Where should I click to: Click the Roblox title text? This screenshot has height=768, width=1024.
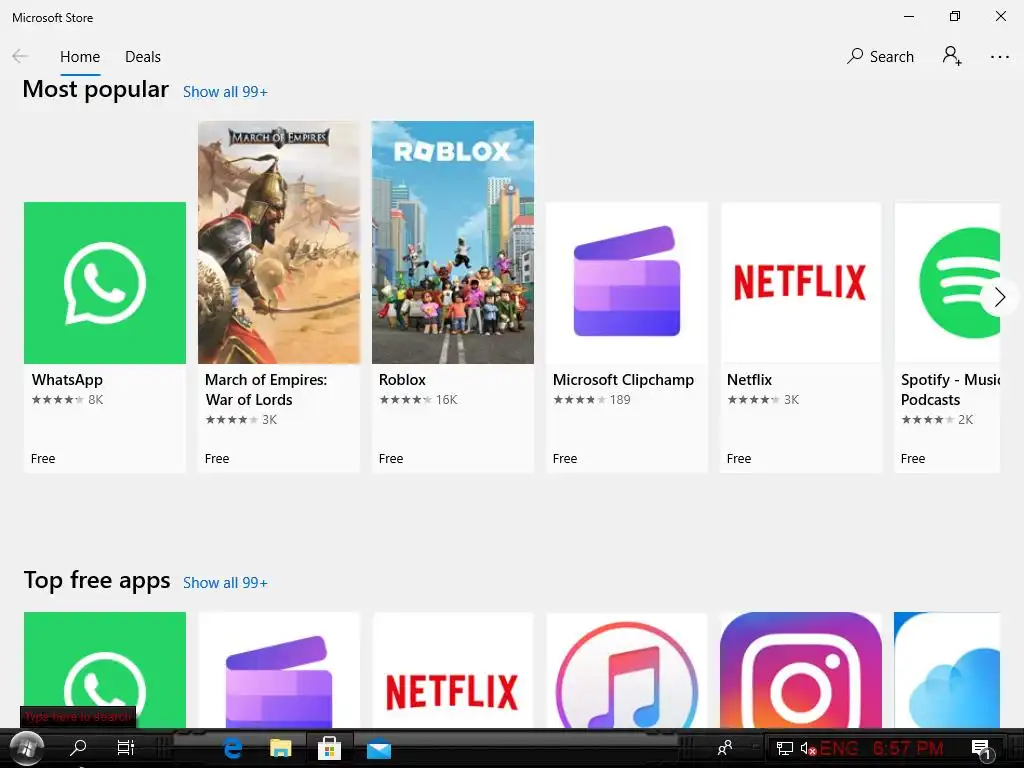pyautogui.click(x=402, y=380)
